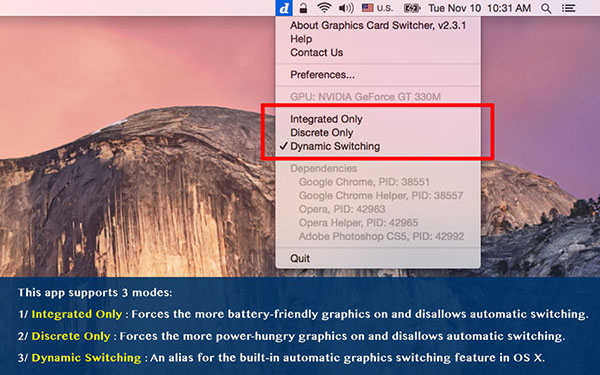The image size is (600, 375).
Task: Select Contact Us menu item
Action: [x=378, y=52]
